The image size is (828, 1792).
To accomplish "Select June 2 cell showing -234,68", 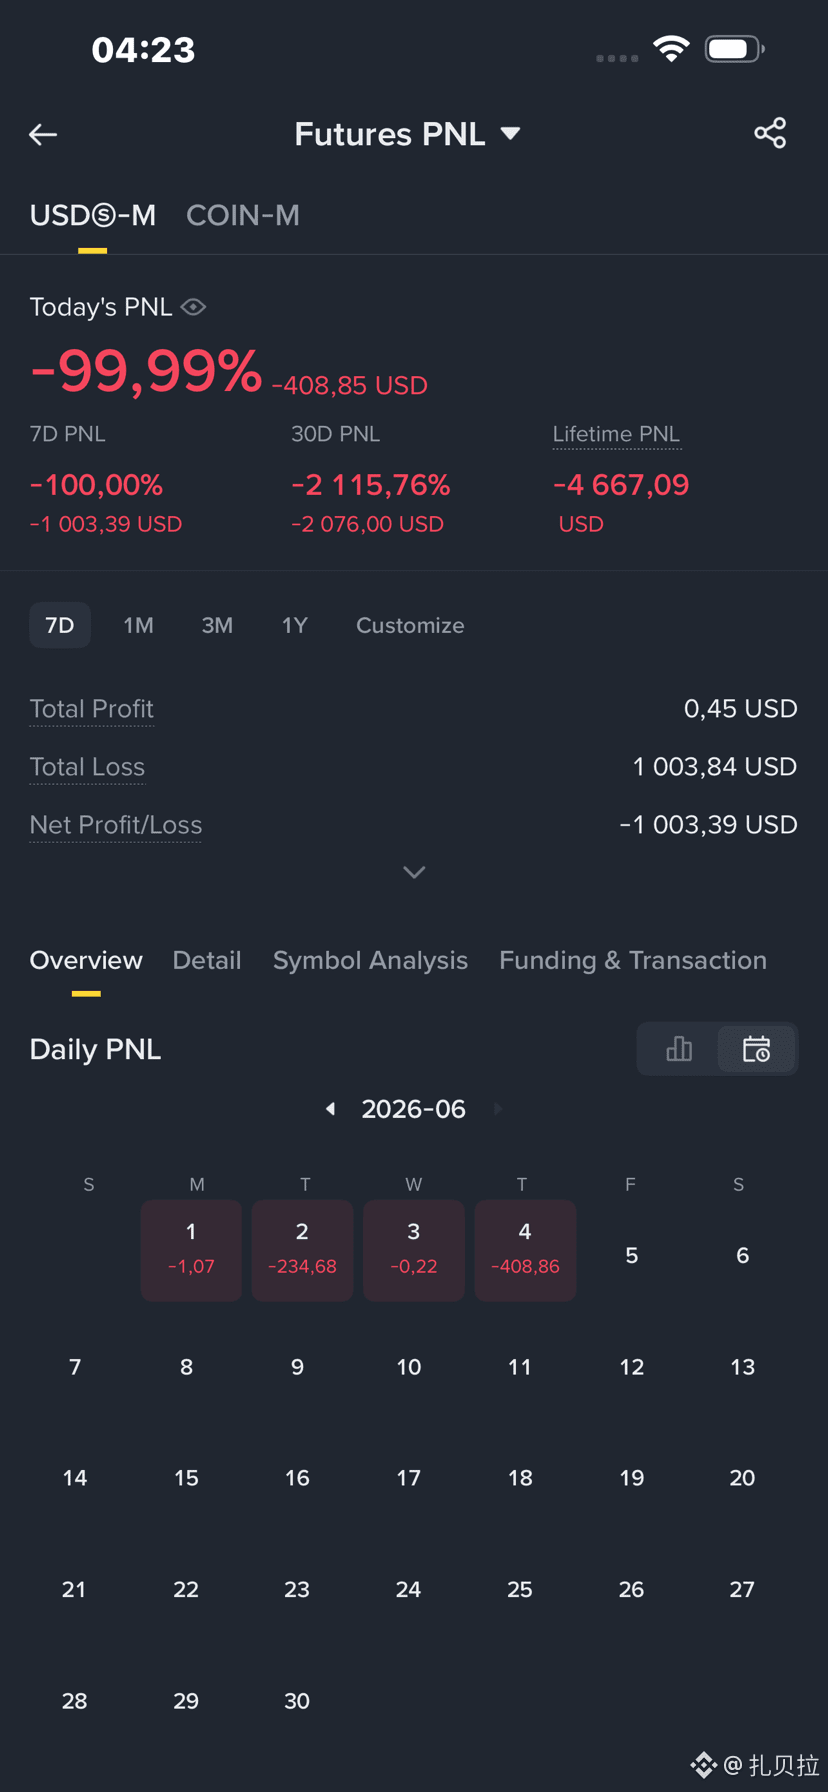I will [x=302, y=1250].
